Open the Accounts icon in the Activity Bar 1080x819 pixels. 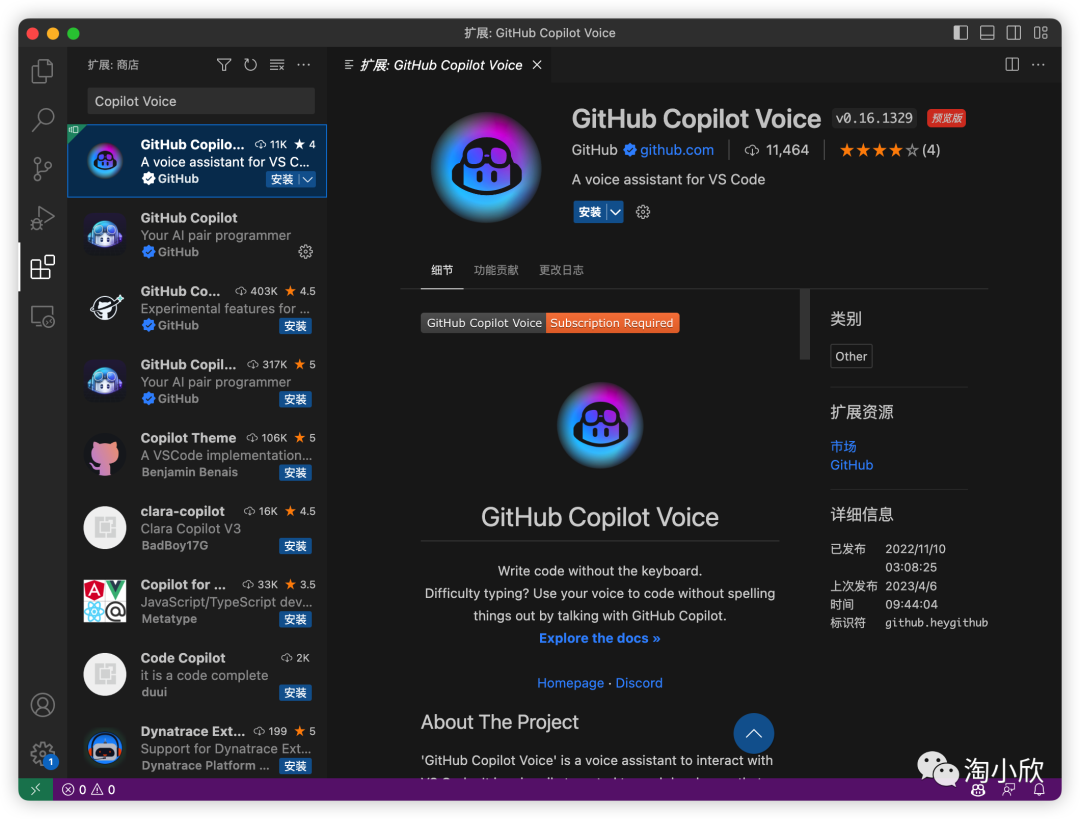42,705
